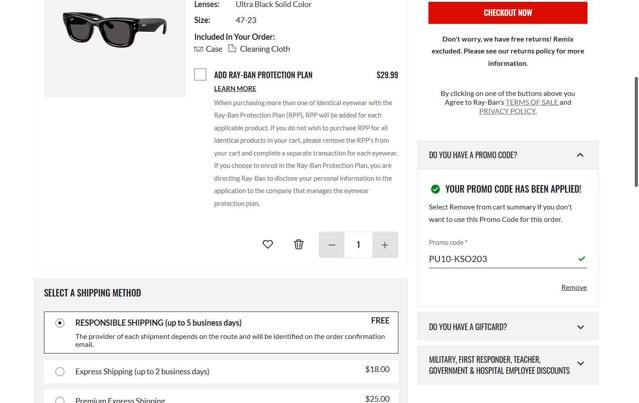Remove the applied promo code
Screen dimensions: 639x403
tap(574, 287)
